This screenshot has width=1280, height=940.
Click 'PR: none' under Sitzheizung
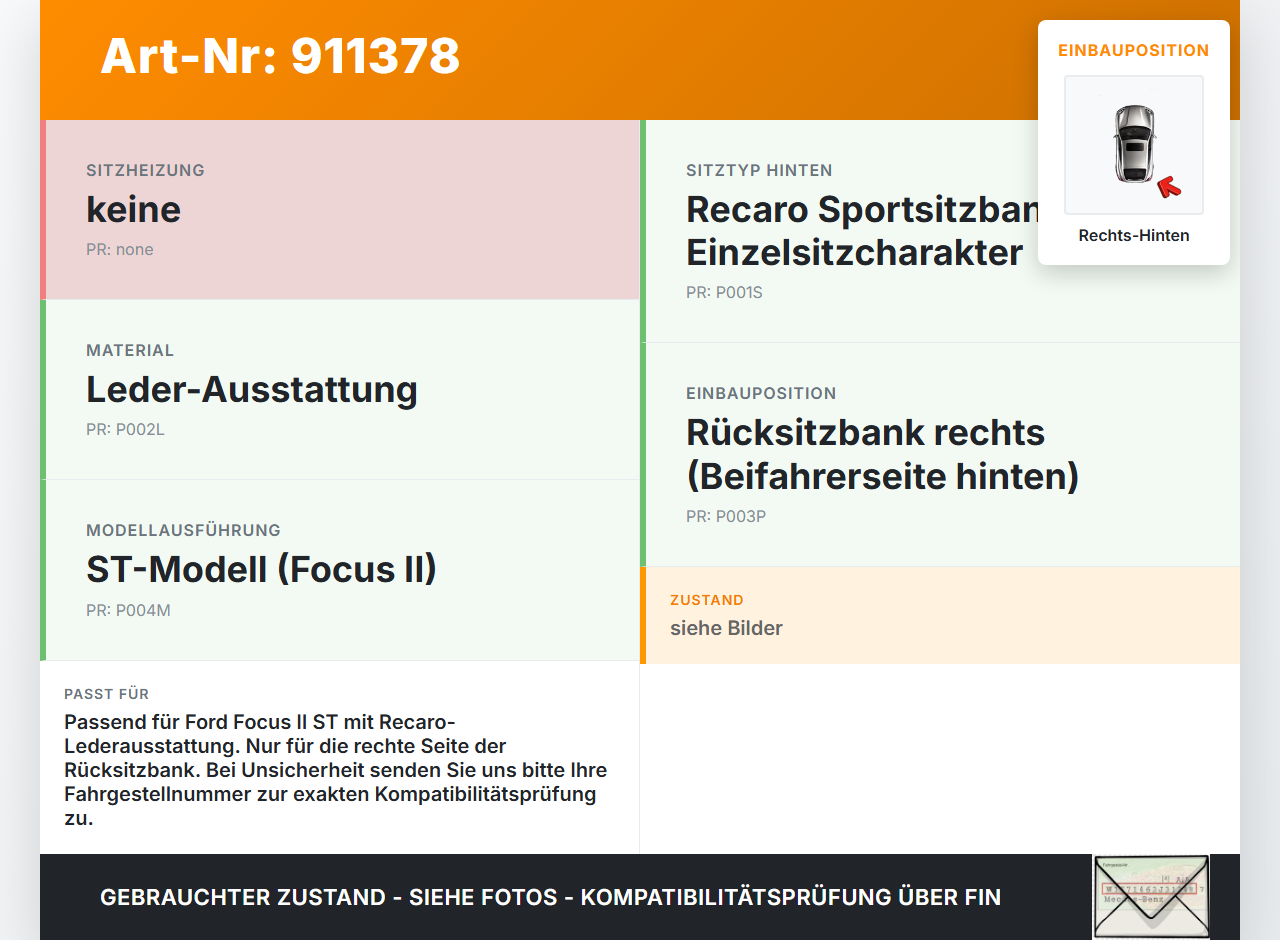point(120,250)
